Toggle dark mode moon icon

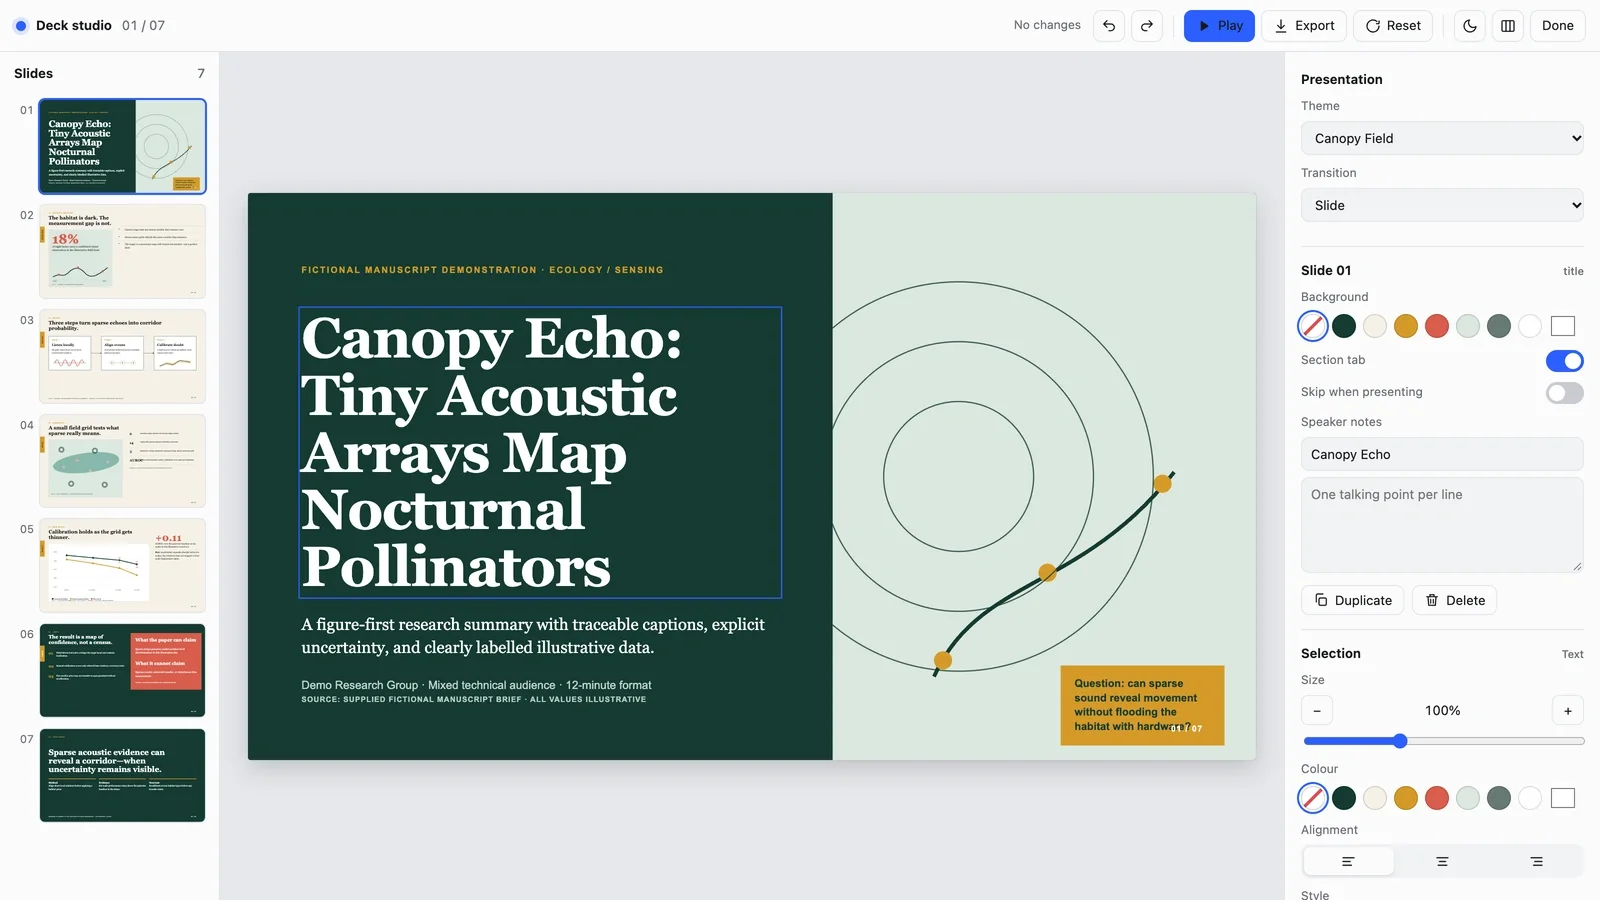point(1470,26)
